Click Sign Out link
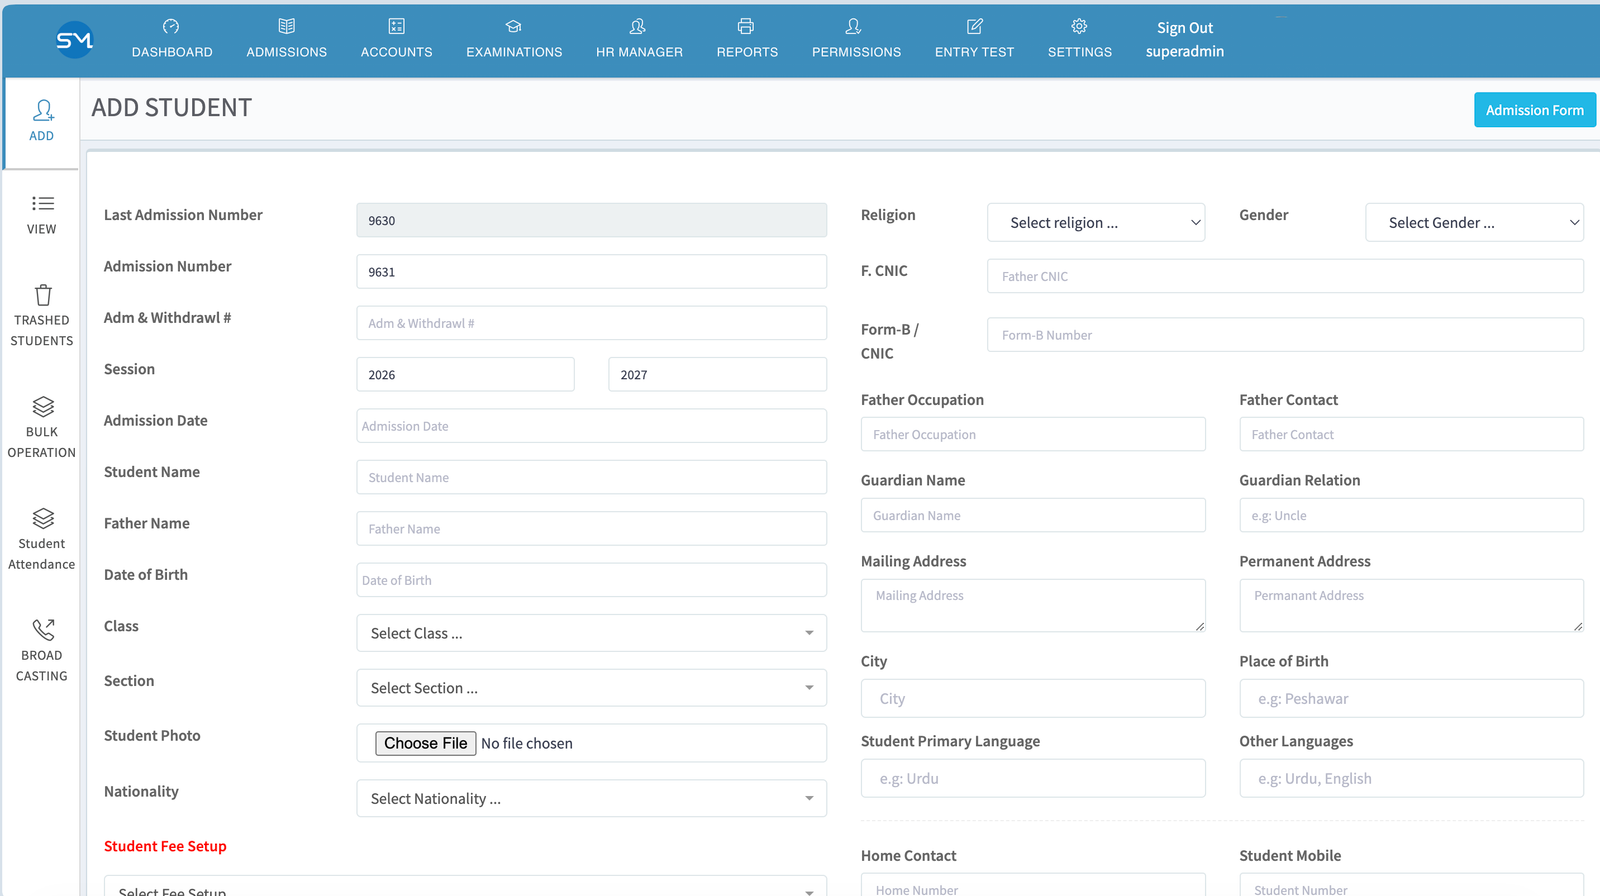1600x896 pixels. 1185,28
